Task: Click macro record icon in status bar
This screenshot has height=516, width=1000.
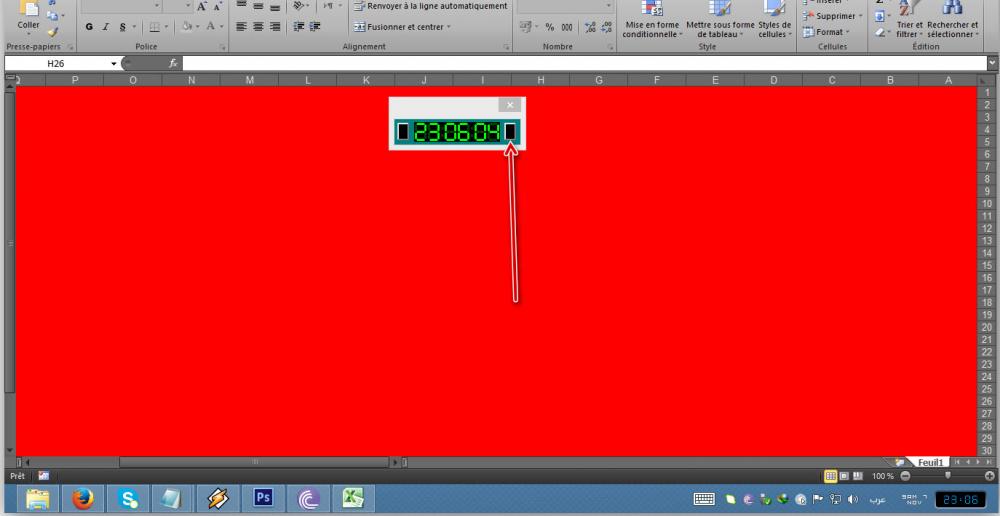Action: click(x=44, y=476)
